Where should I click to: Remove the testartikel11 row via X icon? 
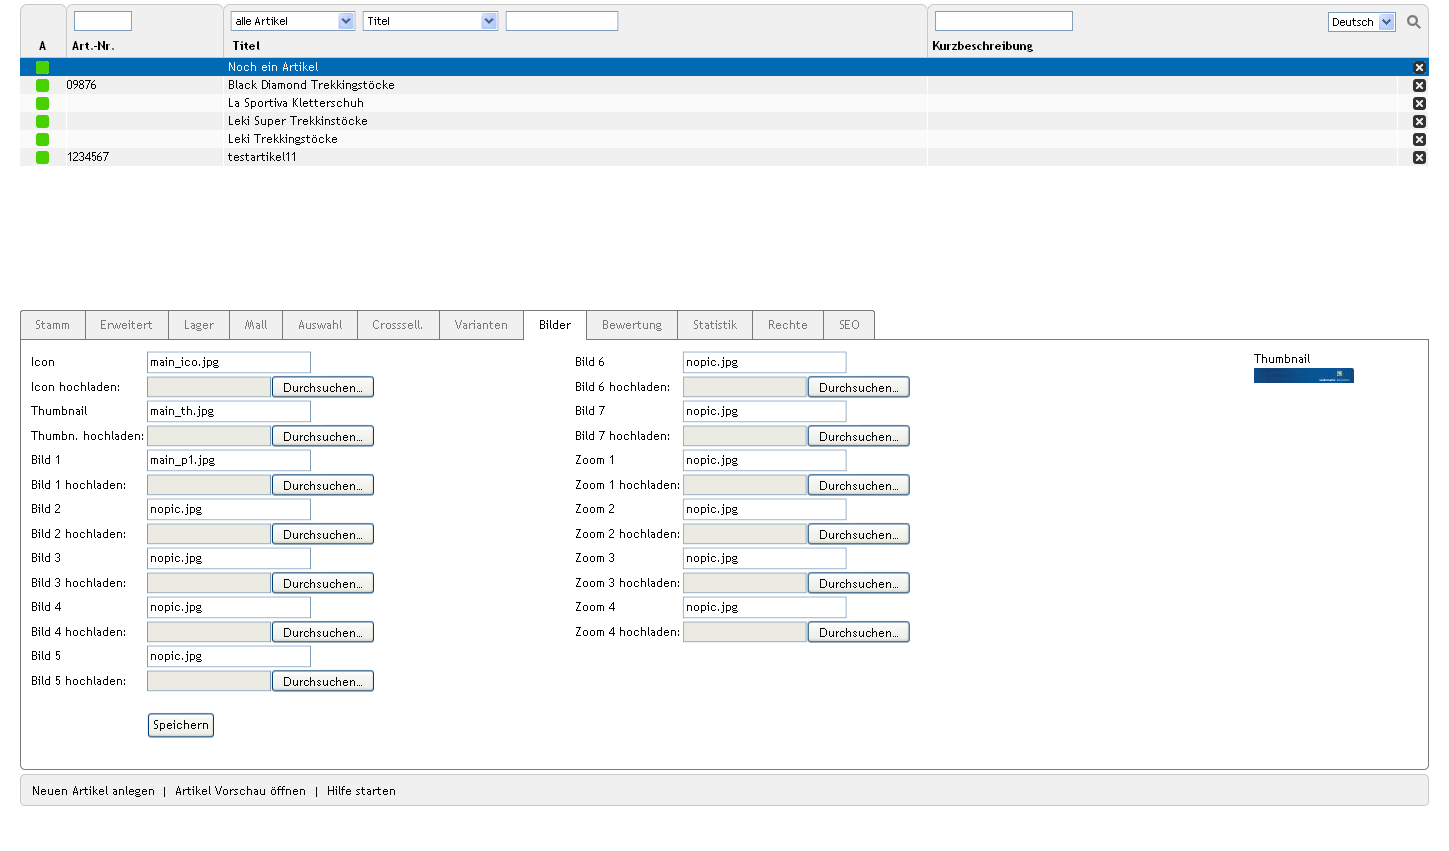(x=1418, y=157)
